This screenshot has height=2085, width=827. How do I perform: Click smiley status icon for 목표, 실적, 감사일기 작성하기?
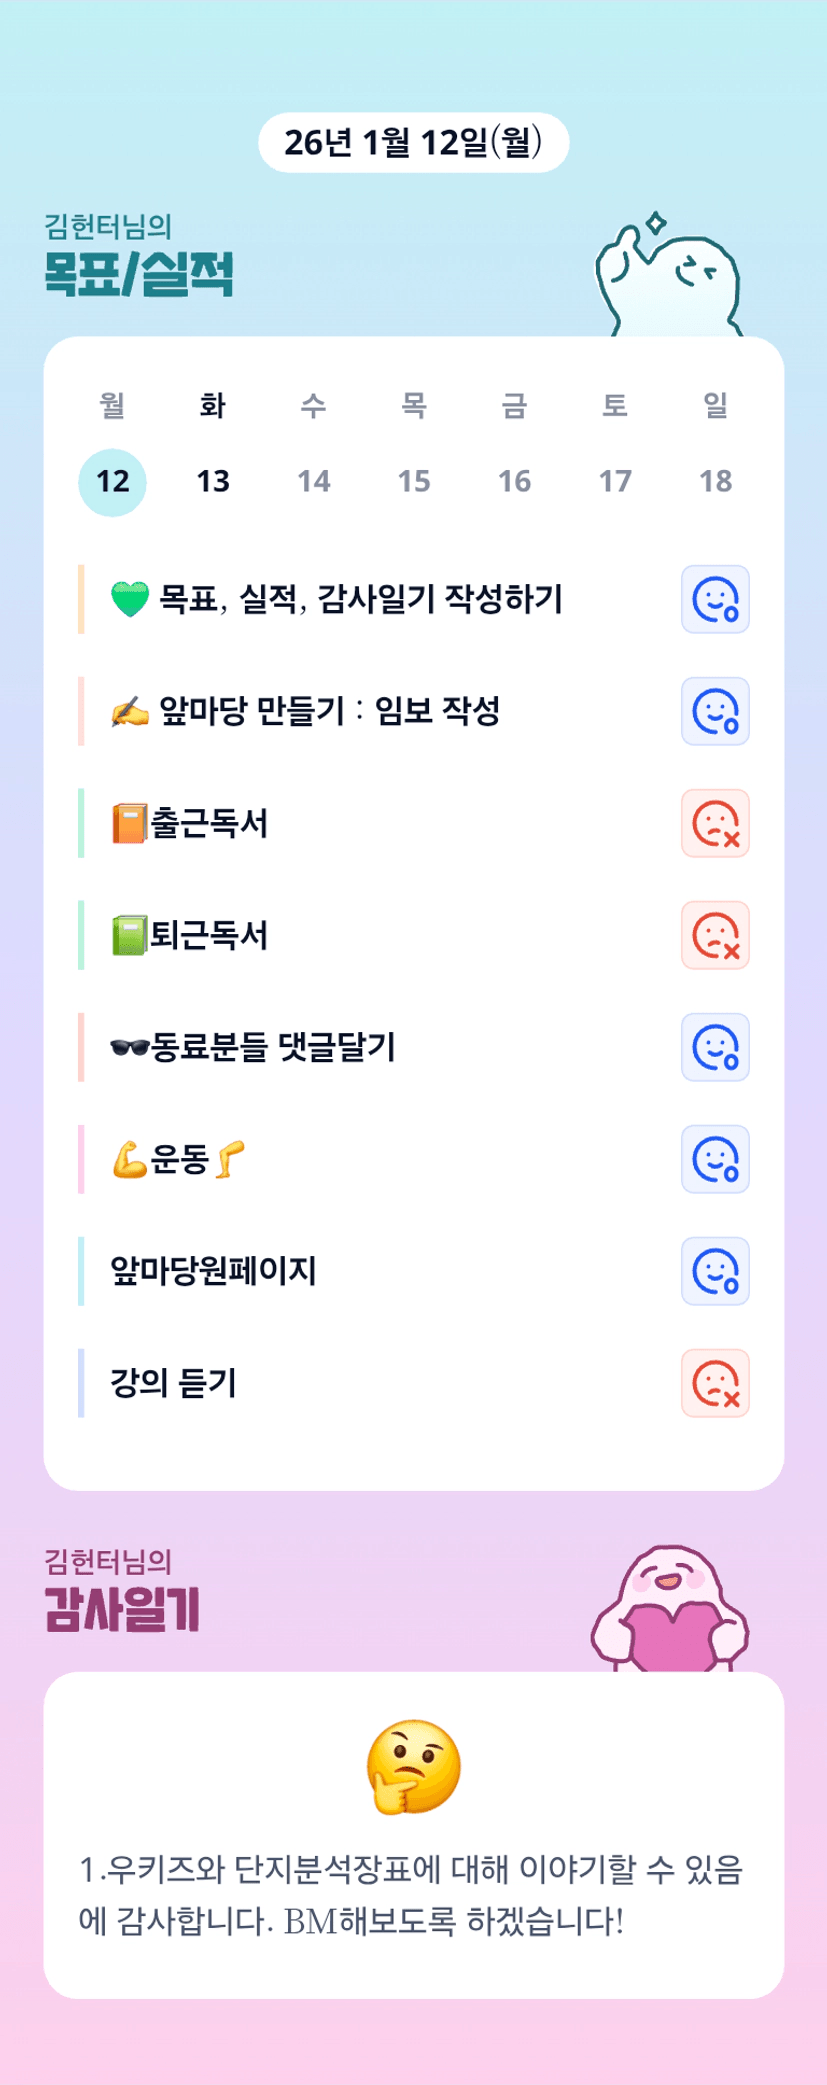pyautogui.click(x=715, y=600)
